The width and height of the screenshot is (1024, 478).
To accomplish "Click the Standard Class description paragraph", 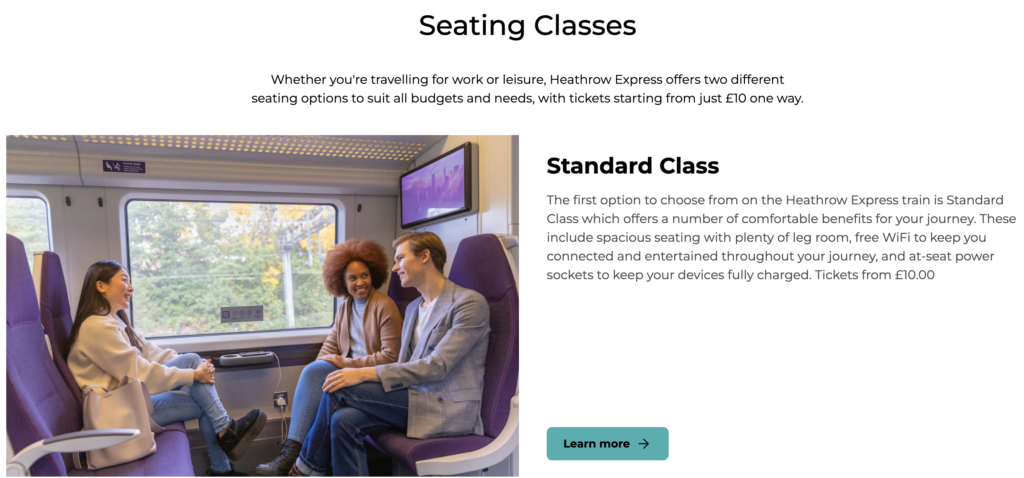I will pyautogui.click(x=781, y=237).
